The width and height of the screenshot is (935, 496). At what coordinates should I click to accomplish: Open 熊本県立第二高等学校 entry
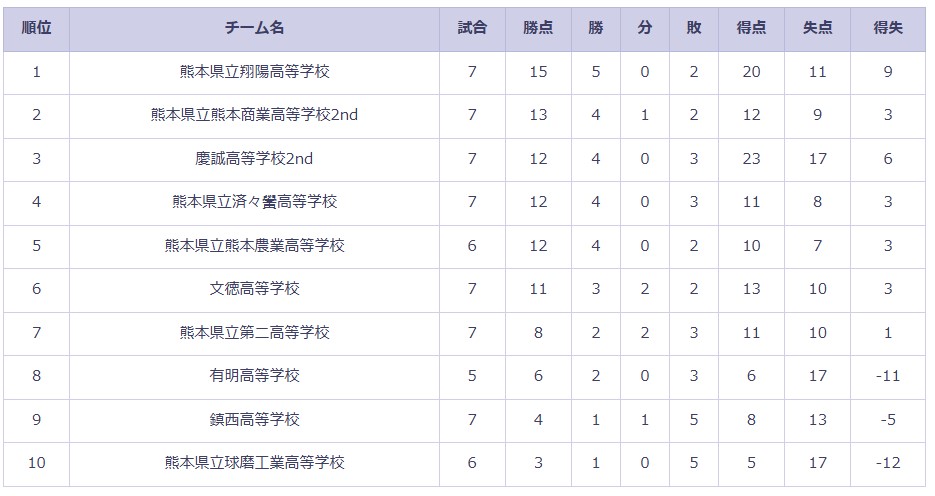pyautogui.click(x=255, y=333)
